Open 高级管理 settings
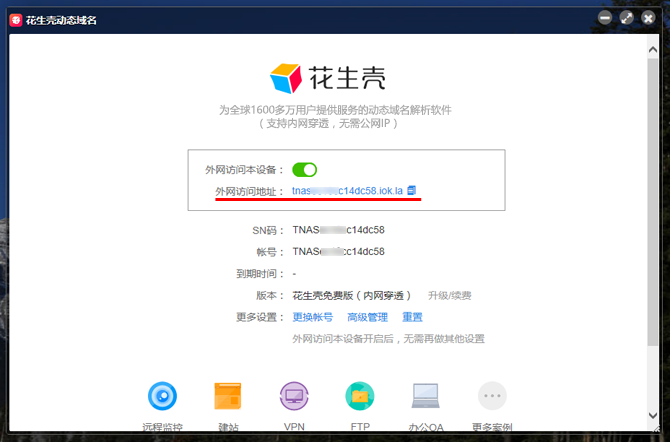Viewport: 670px width, 442px height. (367, 317)
